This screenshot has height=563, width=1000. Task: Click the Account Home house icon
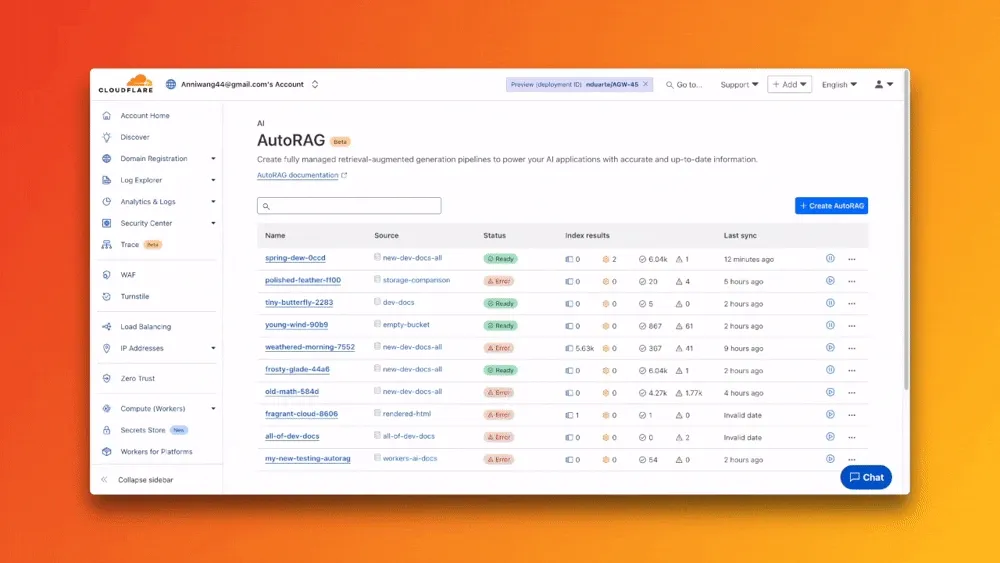pos(107,116)
